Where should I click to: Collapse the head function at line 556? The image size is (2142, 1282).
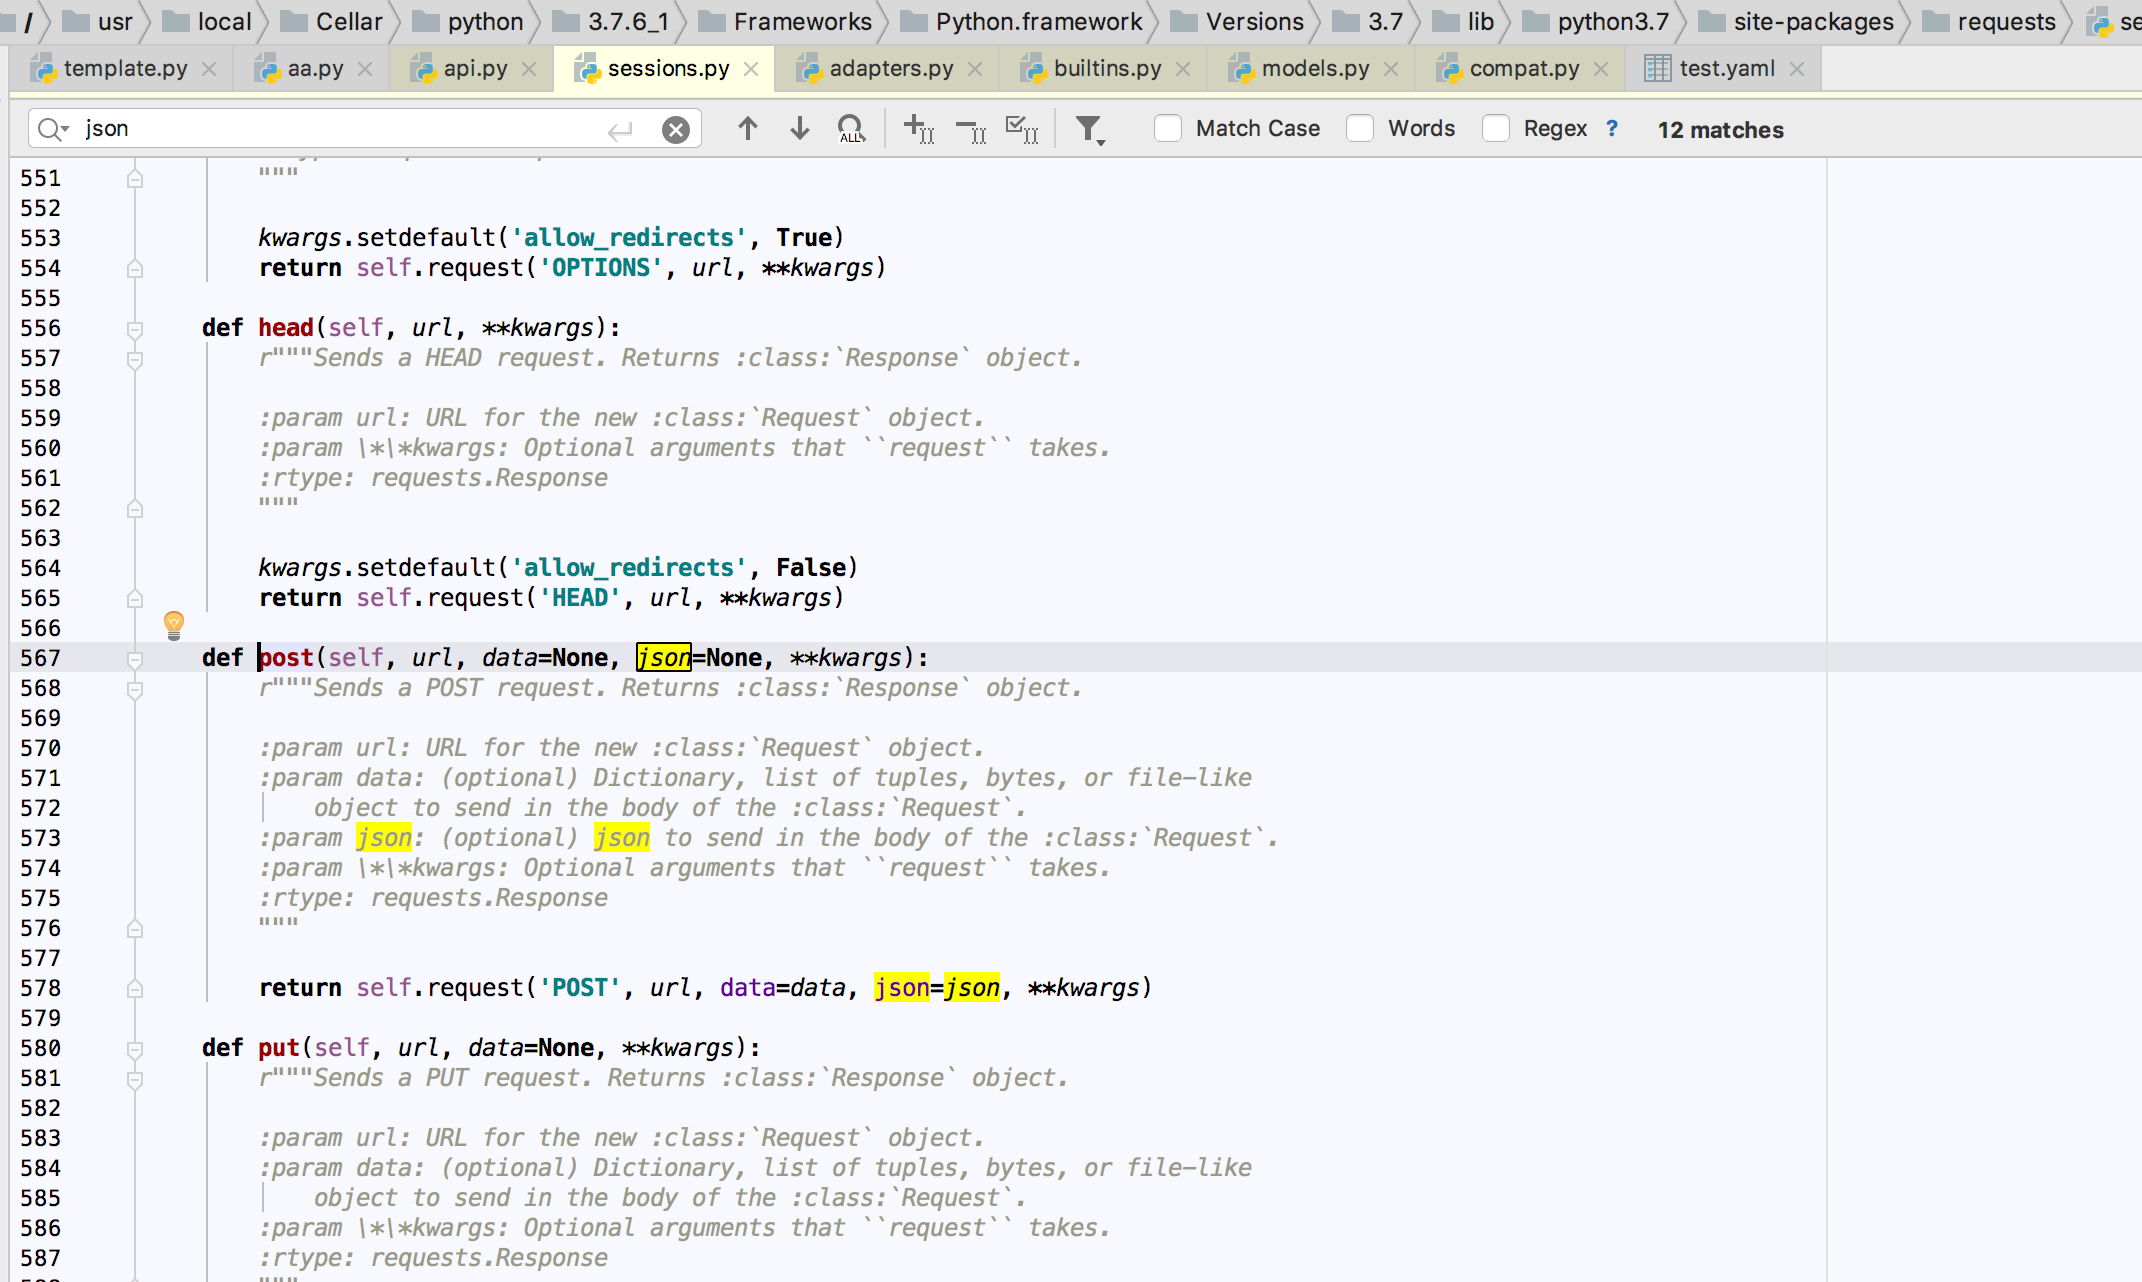135,329
